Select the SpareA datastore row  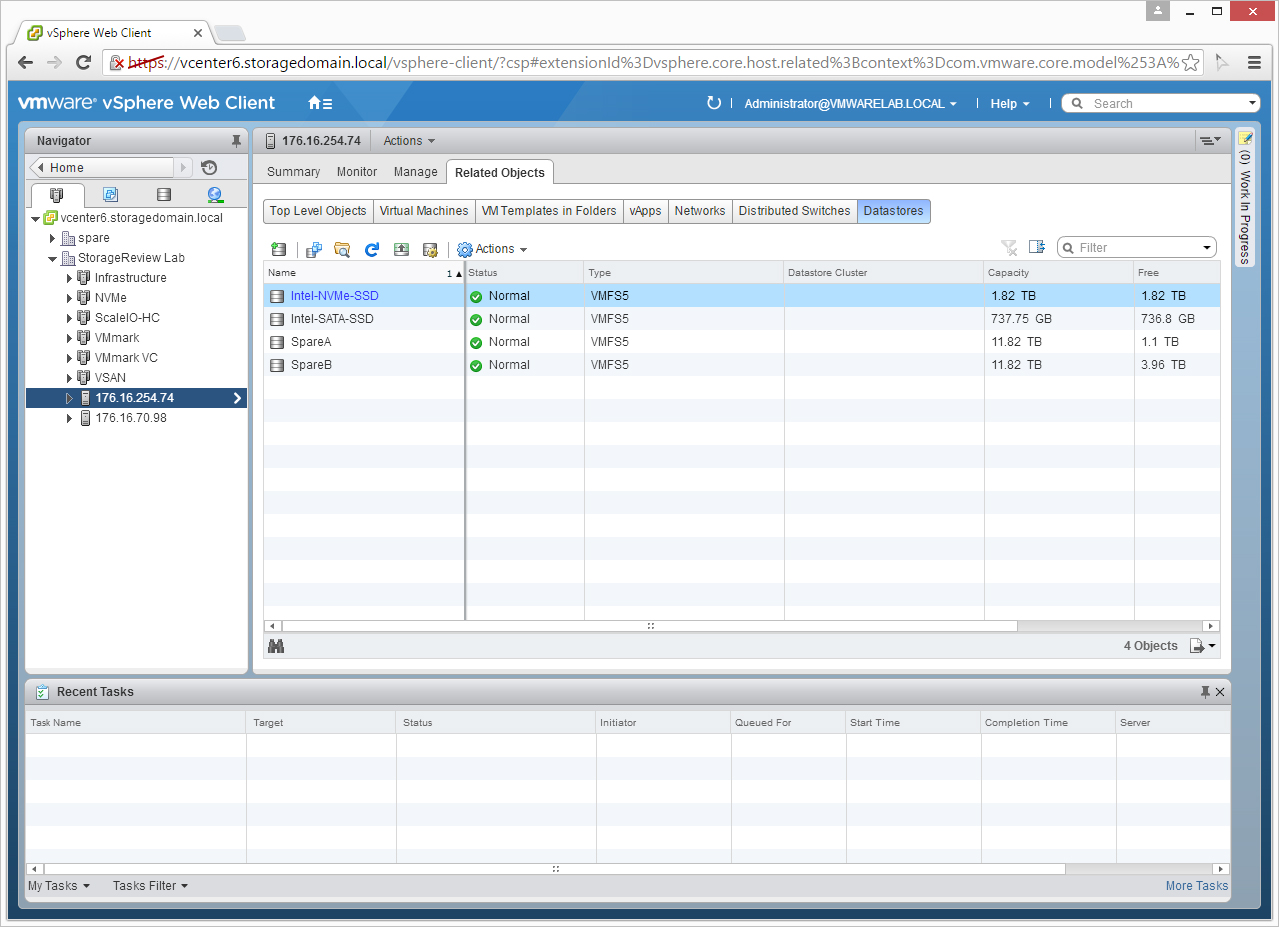(741, 342)
